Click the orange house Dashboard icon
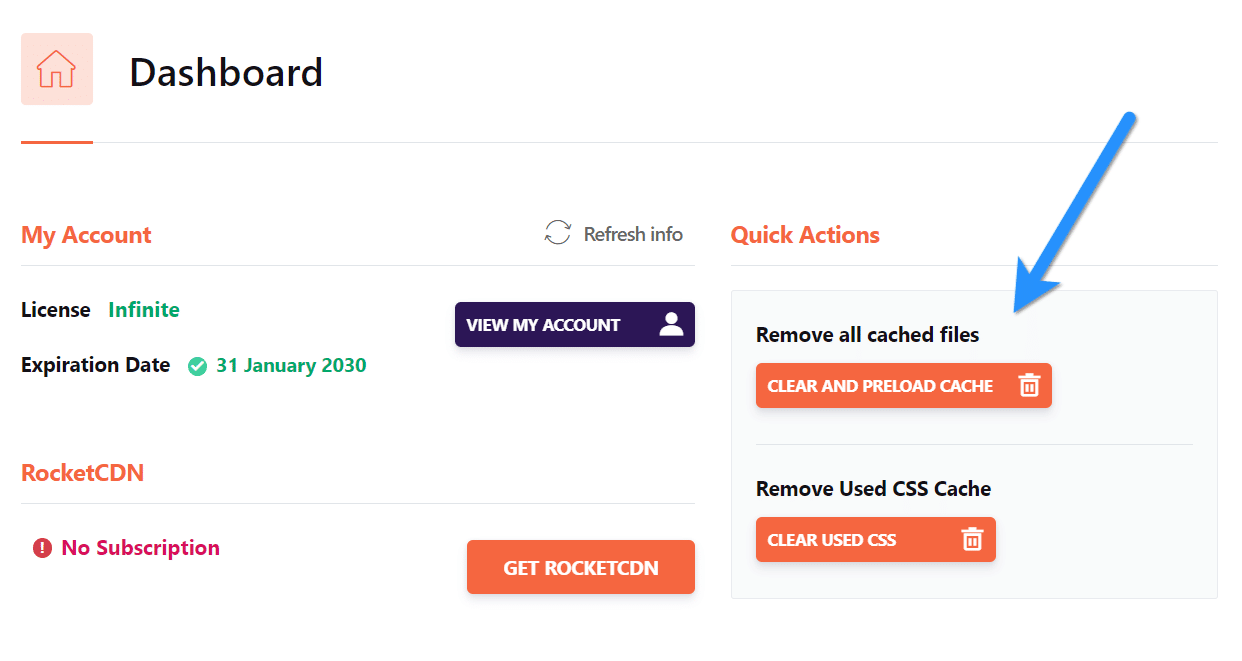The height and width of the screenshot is (661, 1242). tap(56, 68)
